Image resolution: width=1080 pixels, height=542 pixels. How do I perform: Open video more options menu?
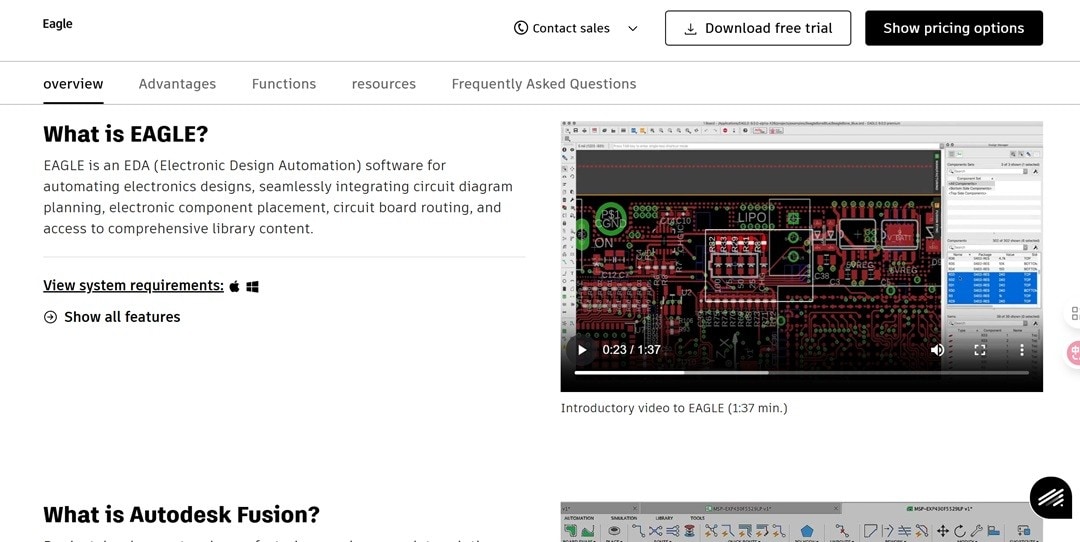(x=1021, y=350)
